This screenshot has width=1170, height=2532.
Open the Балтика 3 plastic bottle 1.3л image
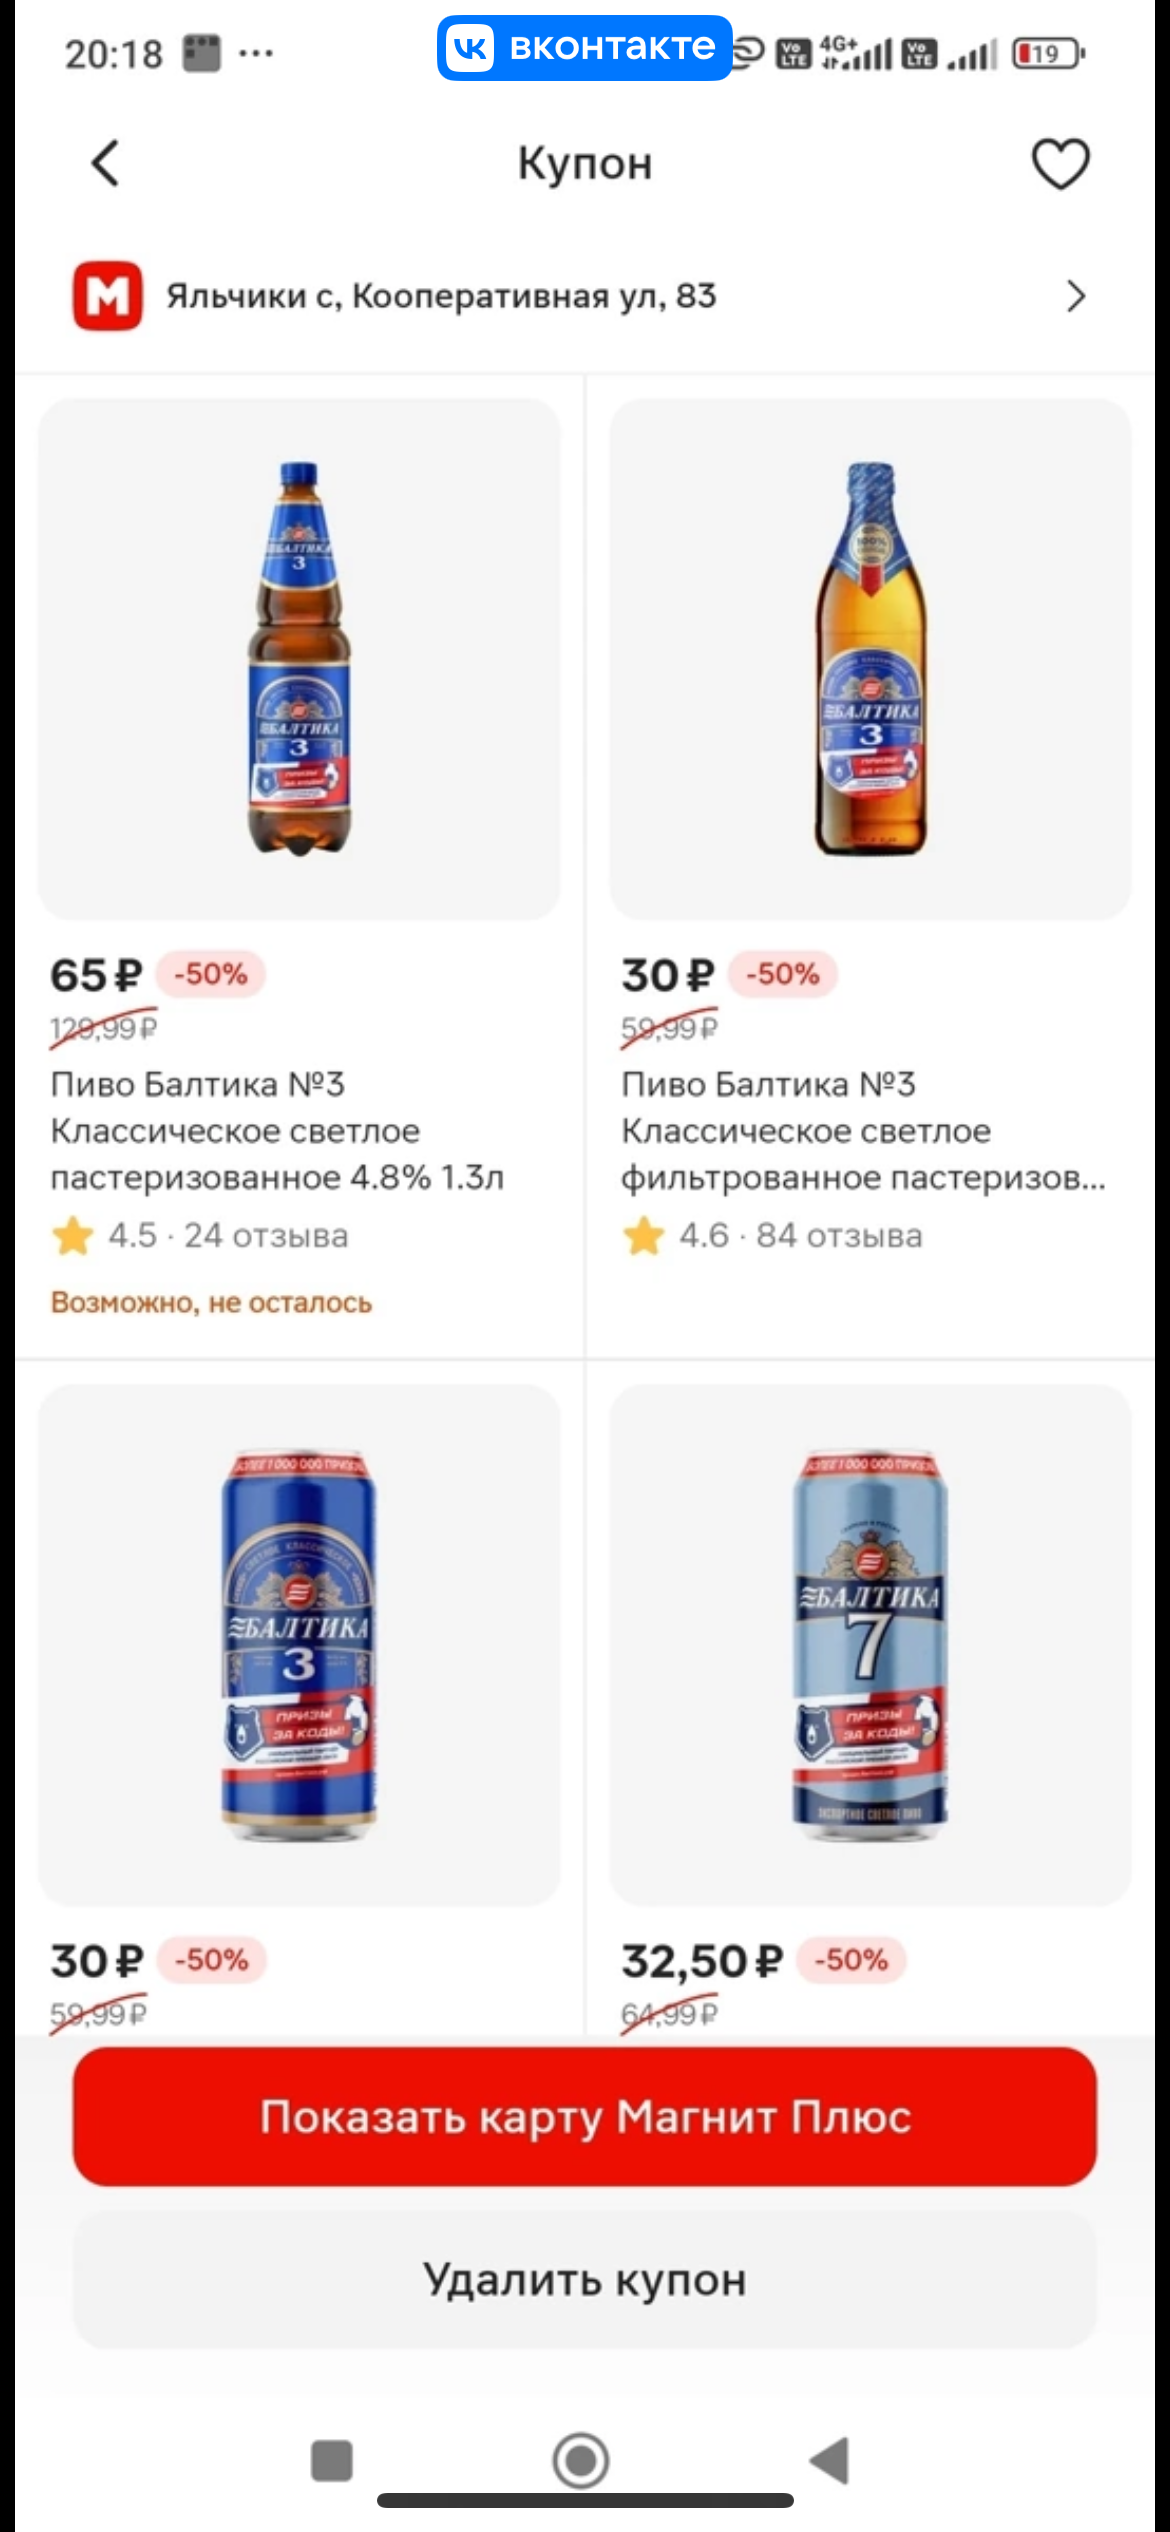(299, 659)
